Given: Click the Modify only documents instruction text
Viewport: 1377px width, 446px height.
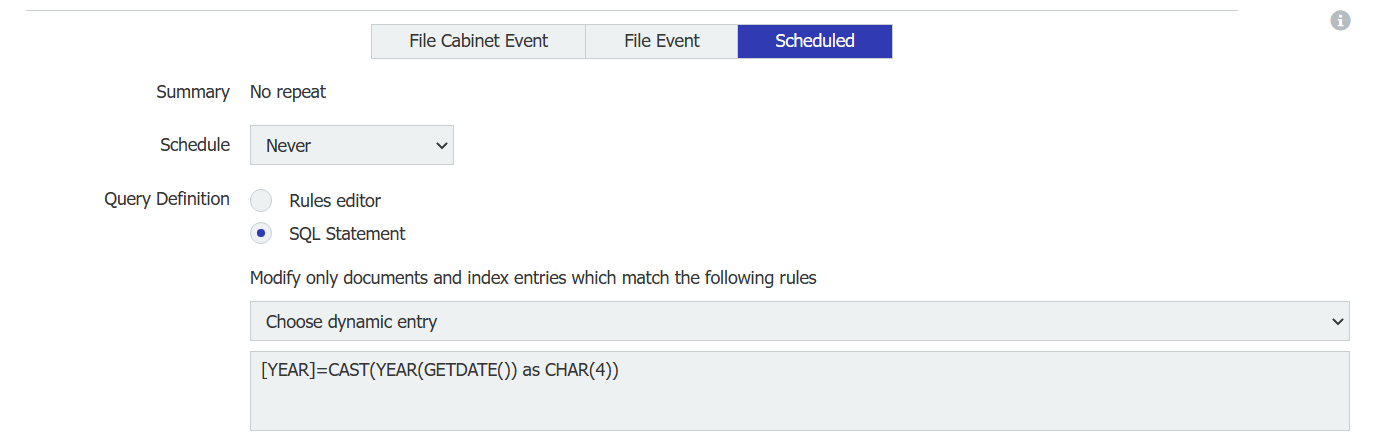Looking at the screenshot, I should tap(533, 278).
